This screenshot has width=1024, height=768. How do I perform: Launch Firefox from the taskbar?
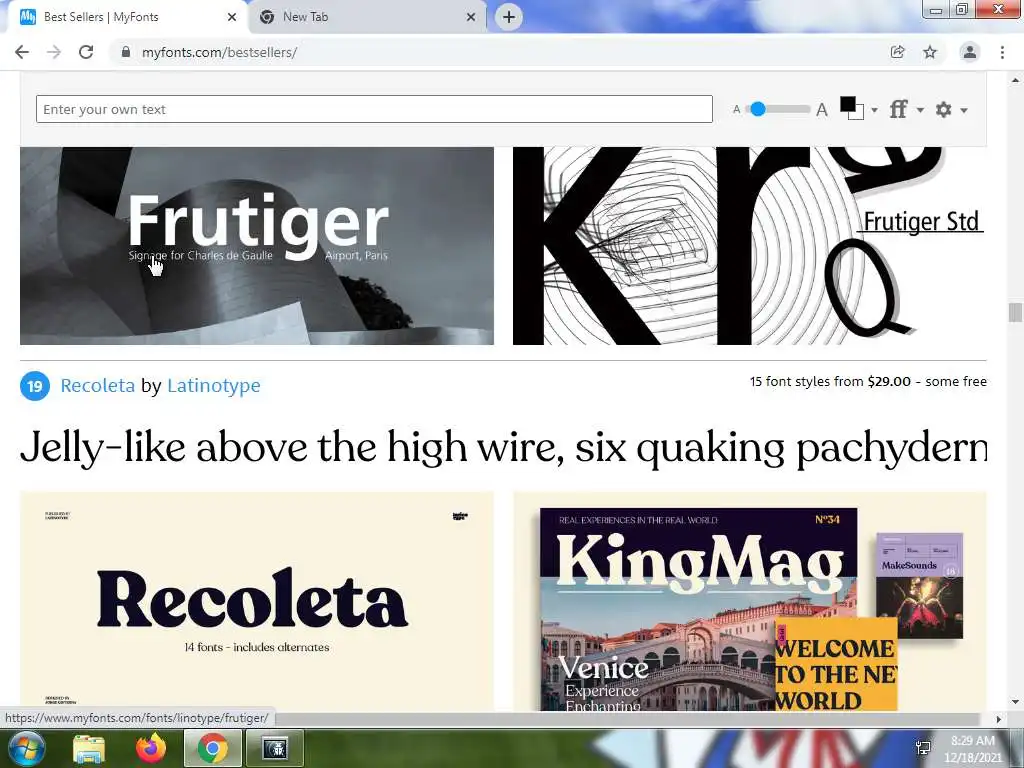150,748
